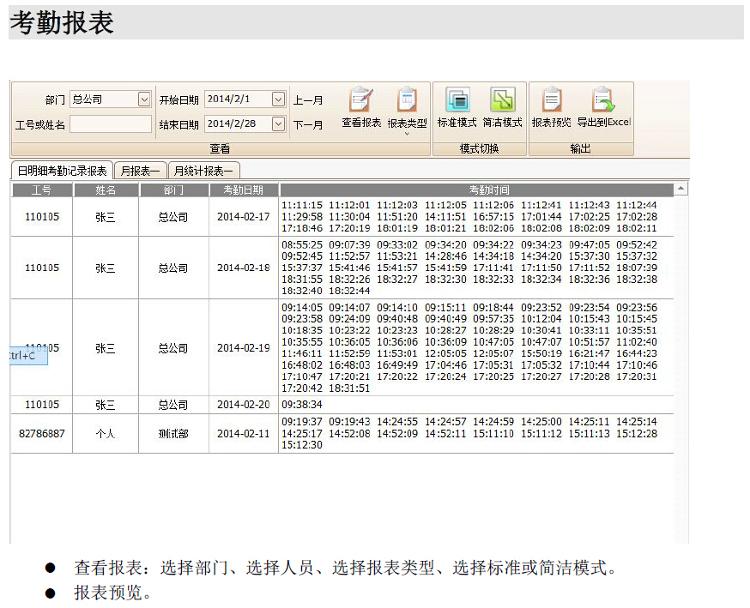
Task: Click the 下一月 next month button
Action: click(308, 125)
